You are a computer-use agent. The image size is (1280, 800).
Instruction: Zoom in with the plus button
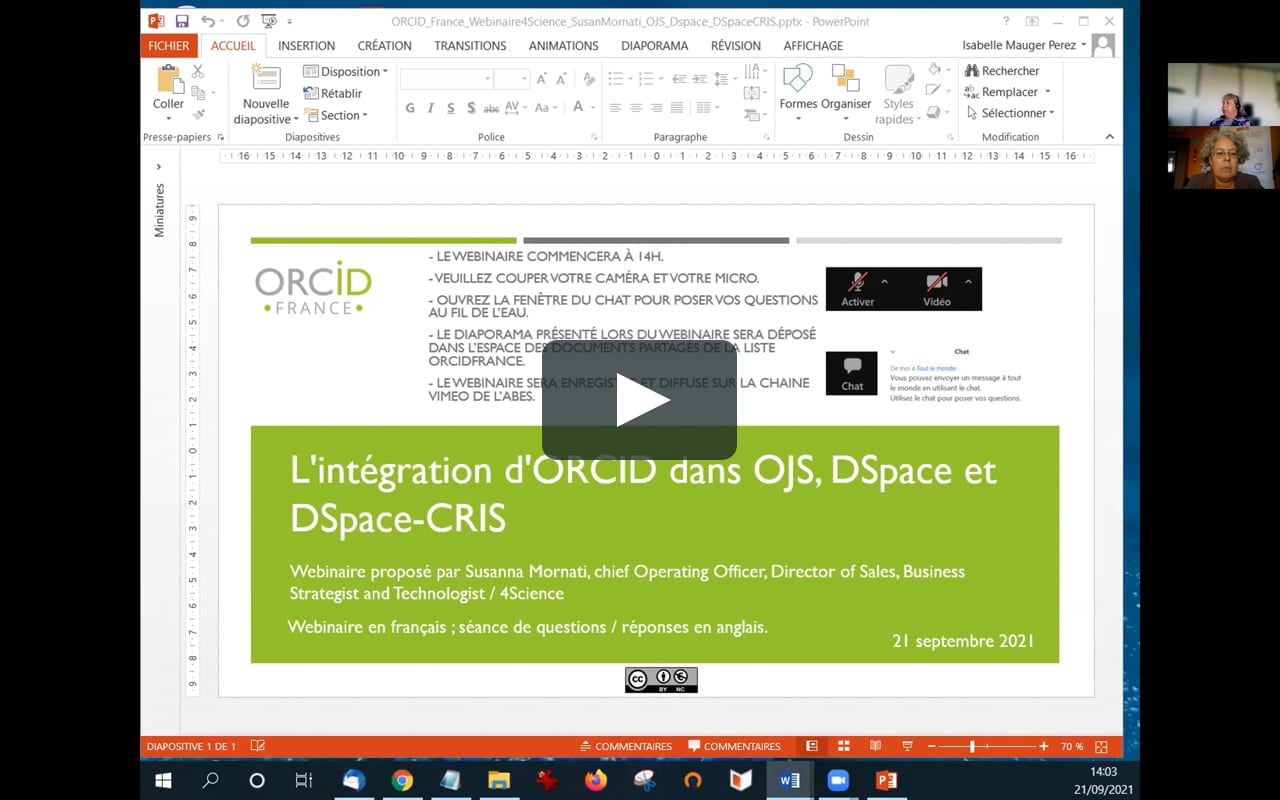coord(1043,746)
